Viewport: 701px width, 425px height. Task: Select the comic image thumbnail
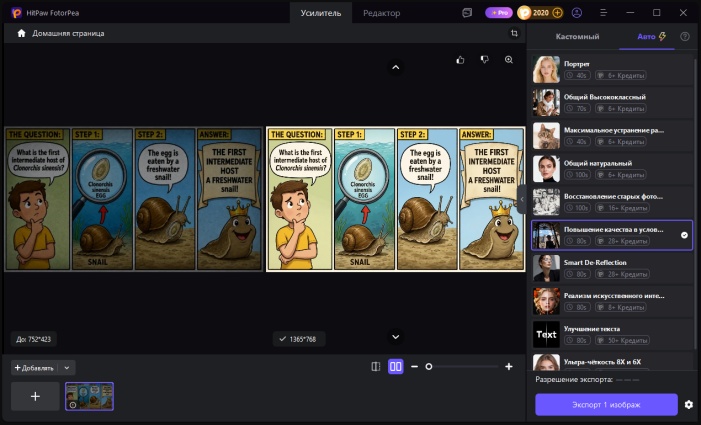tap(89, 396)
